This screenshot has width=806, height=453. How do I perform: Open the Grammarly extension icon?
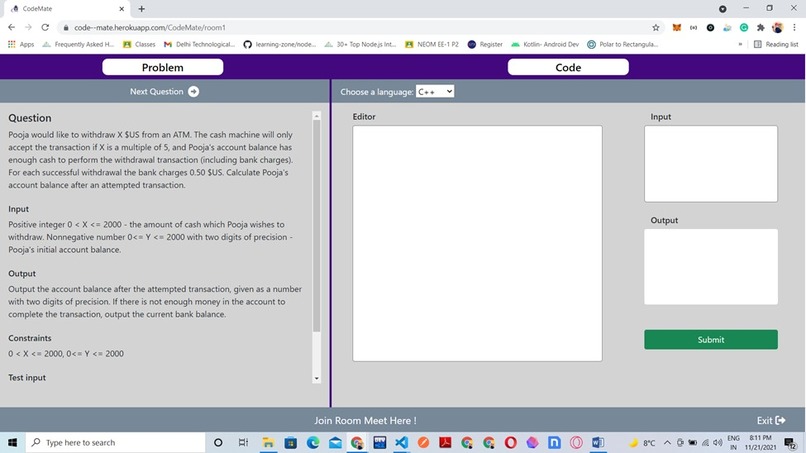click(x=744, y=28)
